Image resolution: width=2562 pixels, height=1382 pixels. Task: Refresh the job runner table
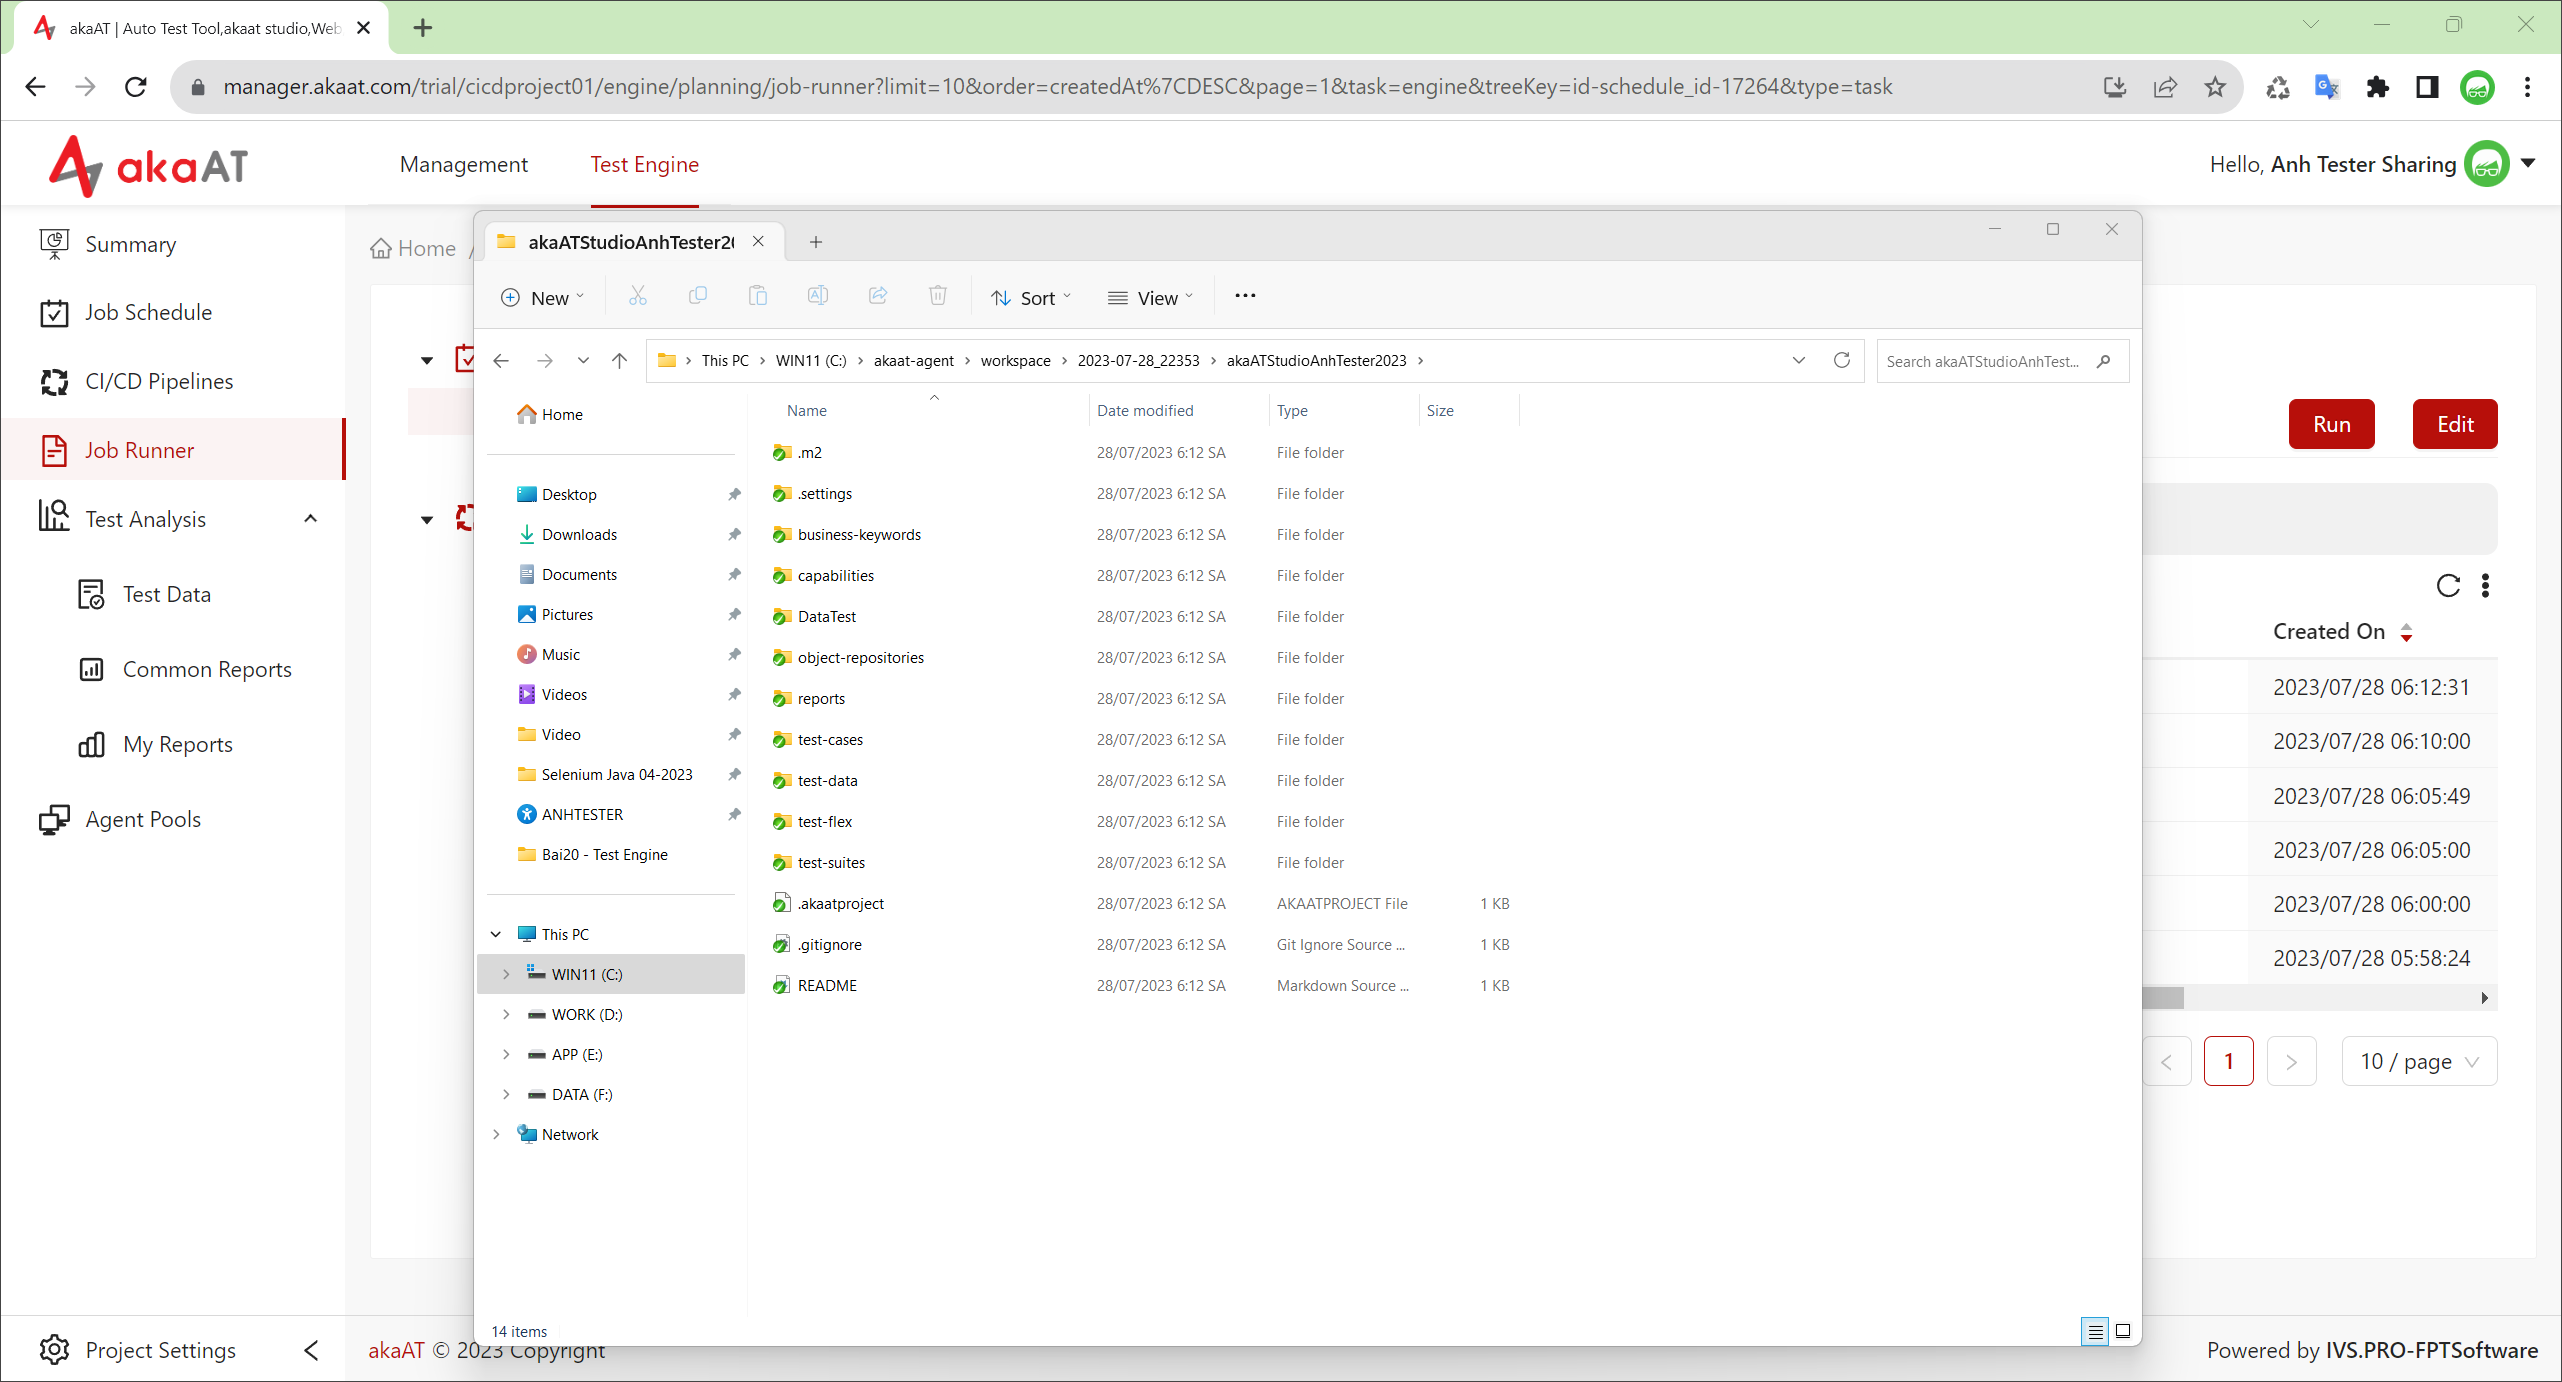pos(2448,586)
